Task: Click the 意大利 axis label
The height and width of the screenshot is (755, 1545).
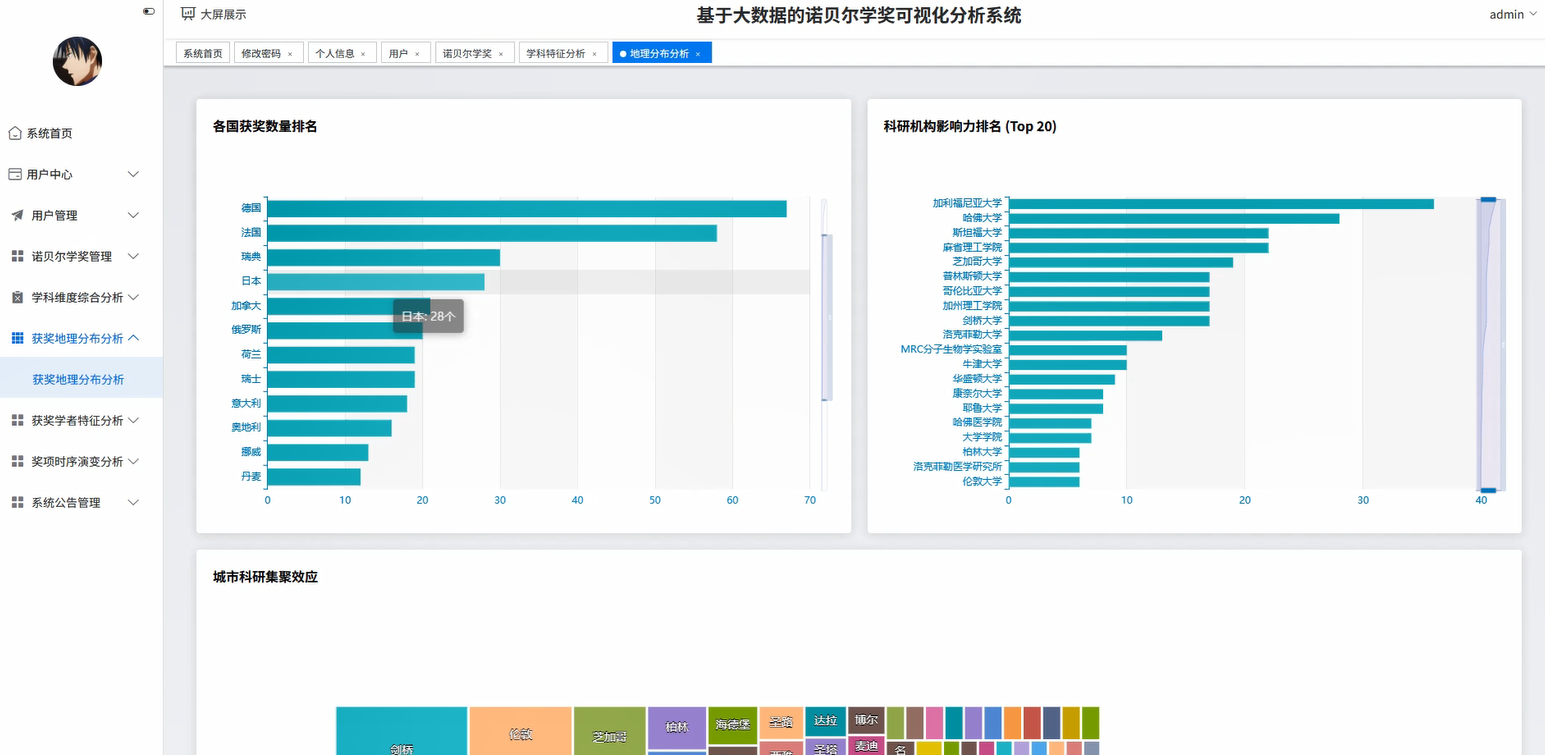Action: 246,403
